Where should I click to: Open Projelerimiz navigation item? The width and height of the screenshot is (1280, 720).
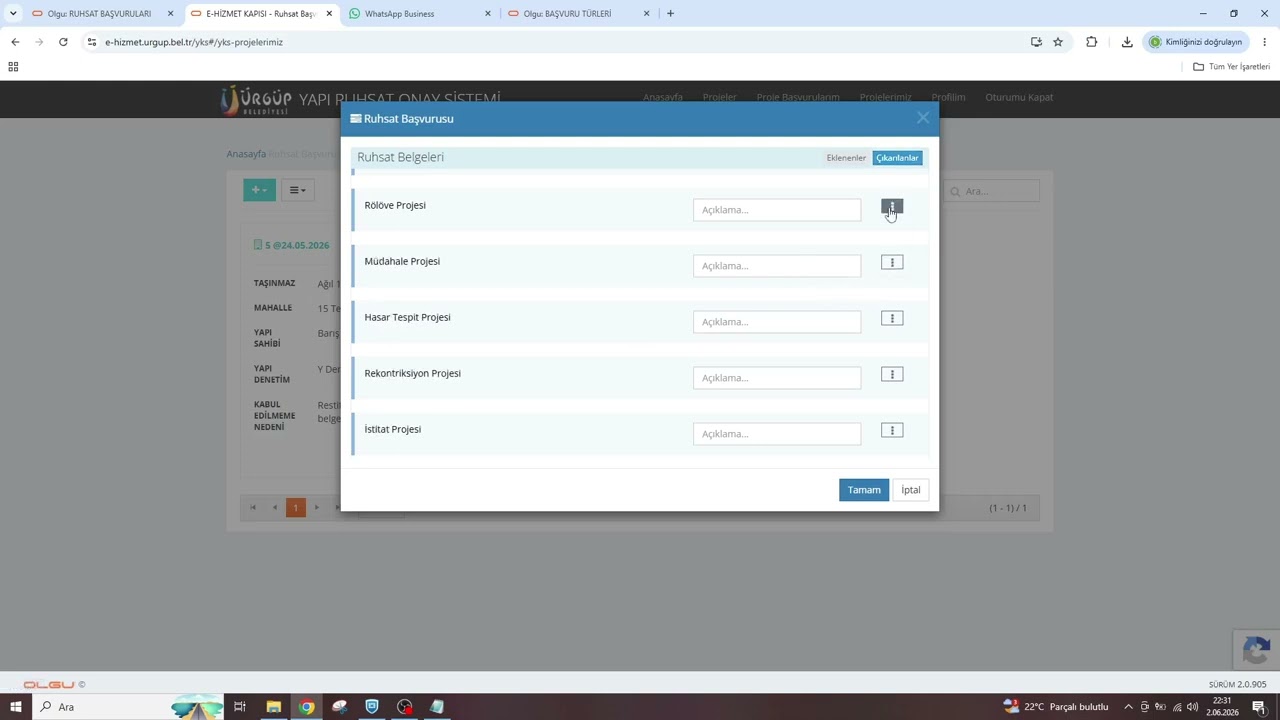(886, 97)
